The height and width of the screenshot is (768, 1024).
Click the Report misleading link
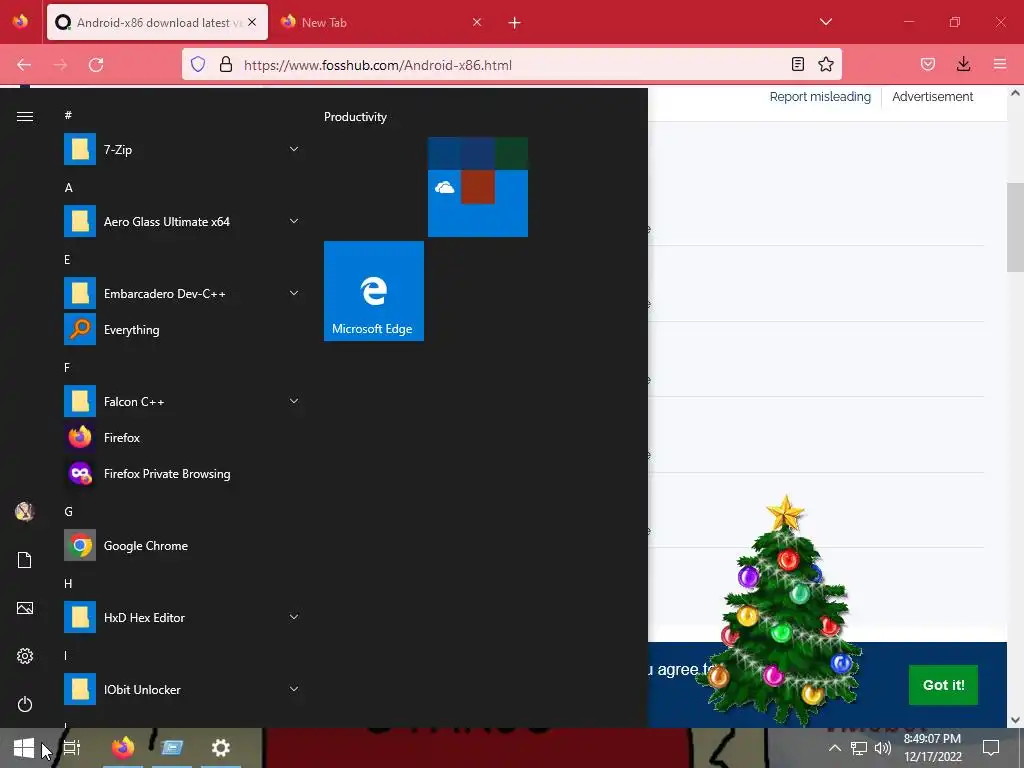[820, 97]
